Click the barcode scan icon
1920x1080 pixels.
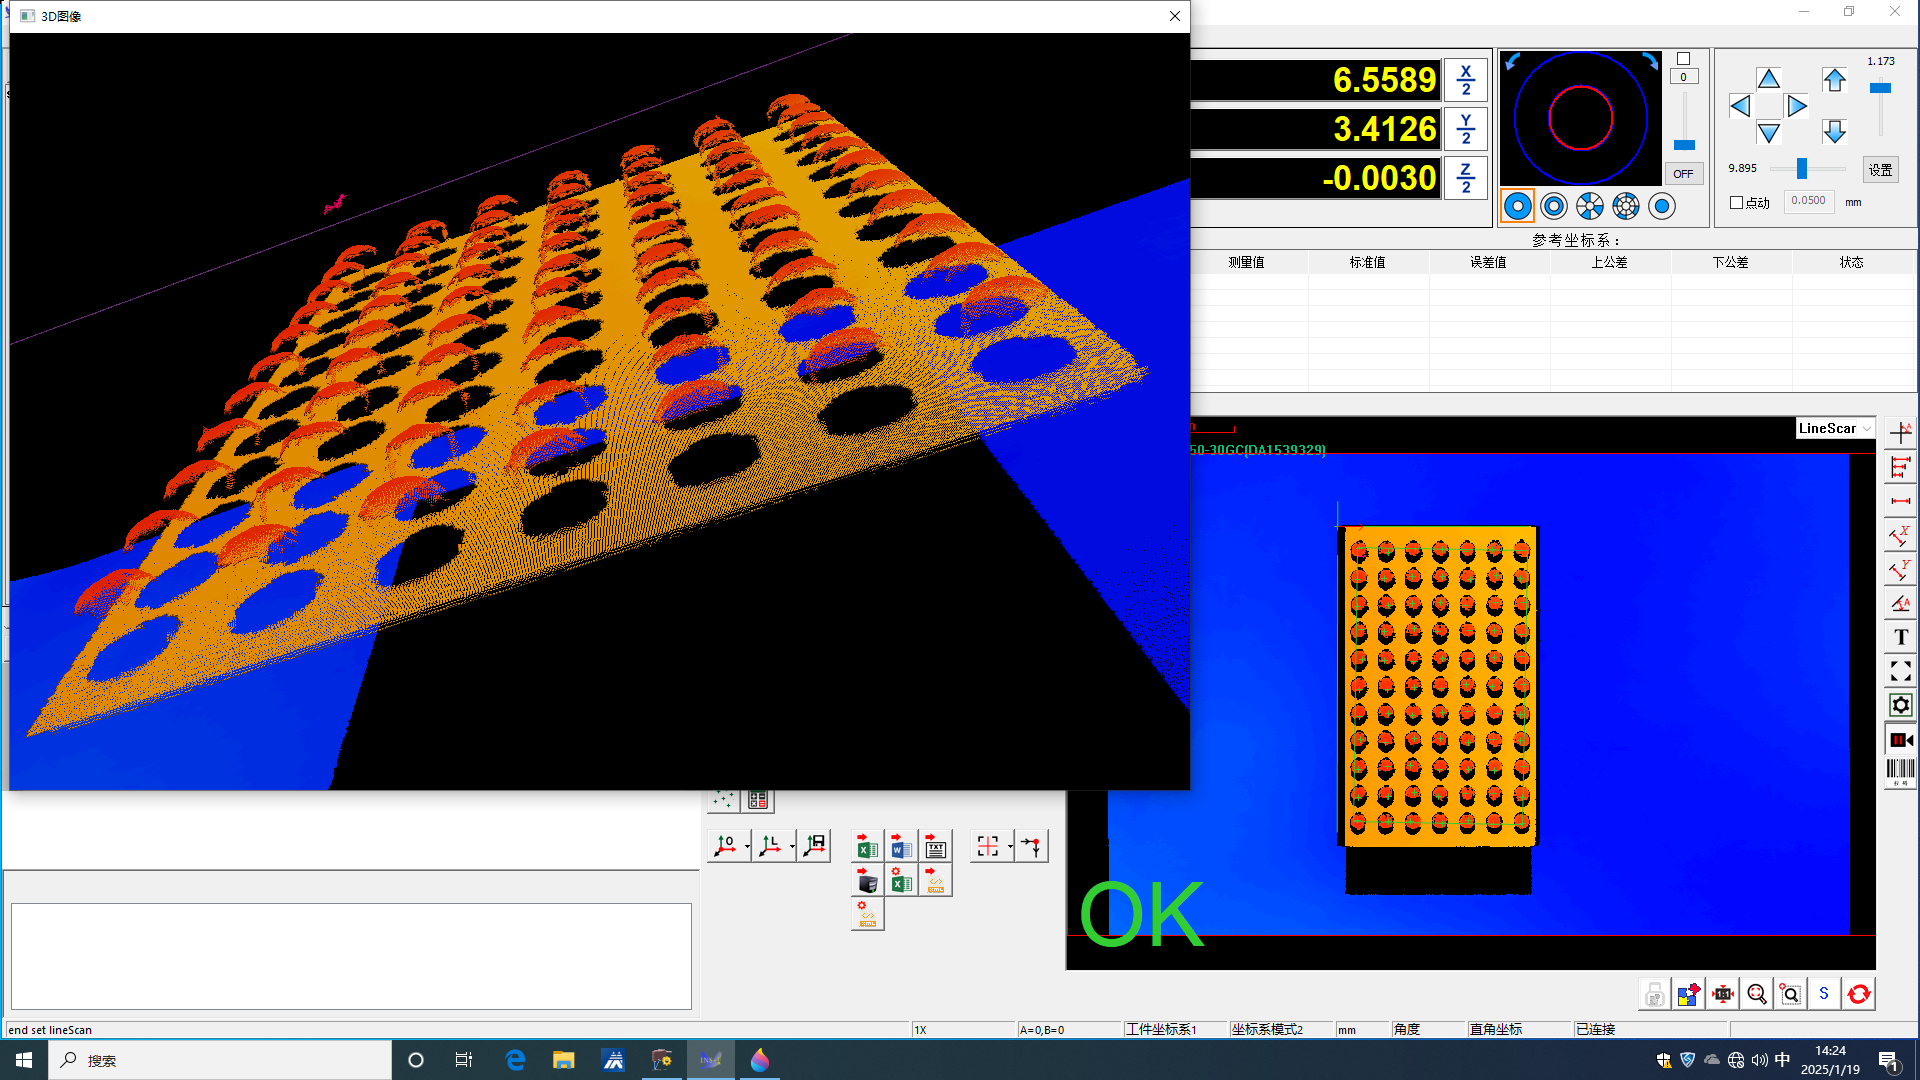(1900, 769)
